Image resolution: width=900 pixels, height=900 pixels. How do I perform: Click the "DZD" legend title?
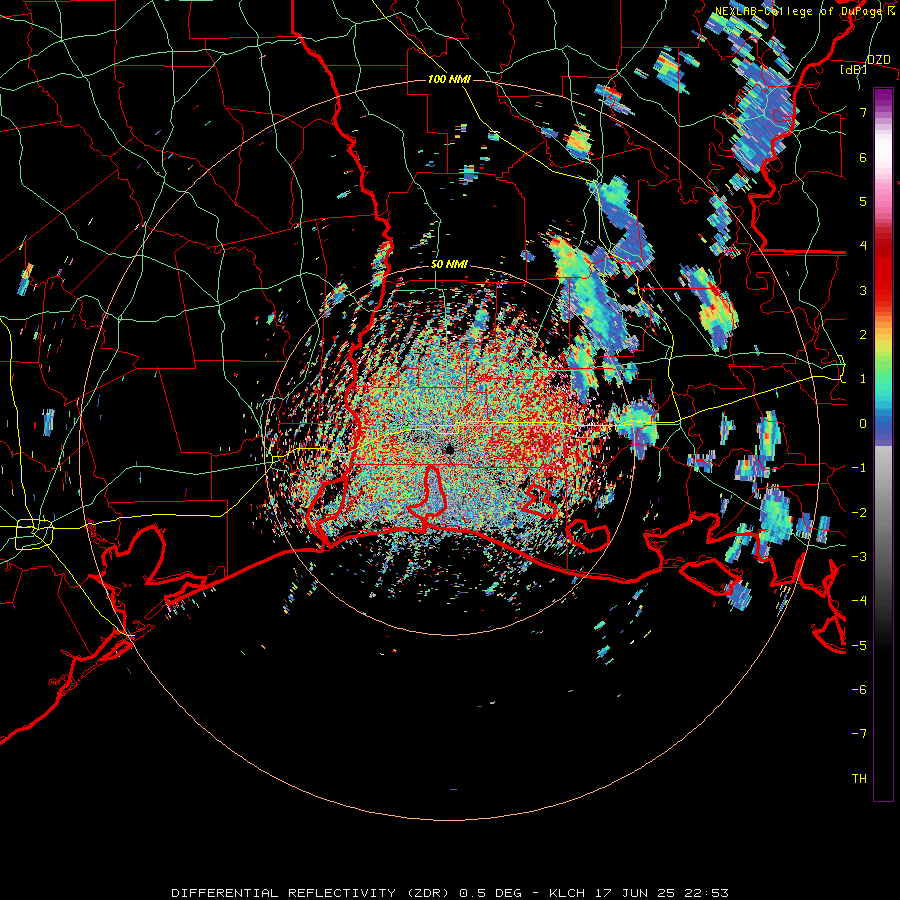[878, 60]
